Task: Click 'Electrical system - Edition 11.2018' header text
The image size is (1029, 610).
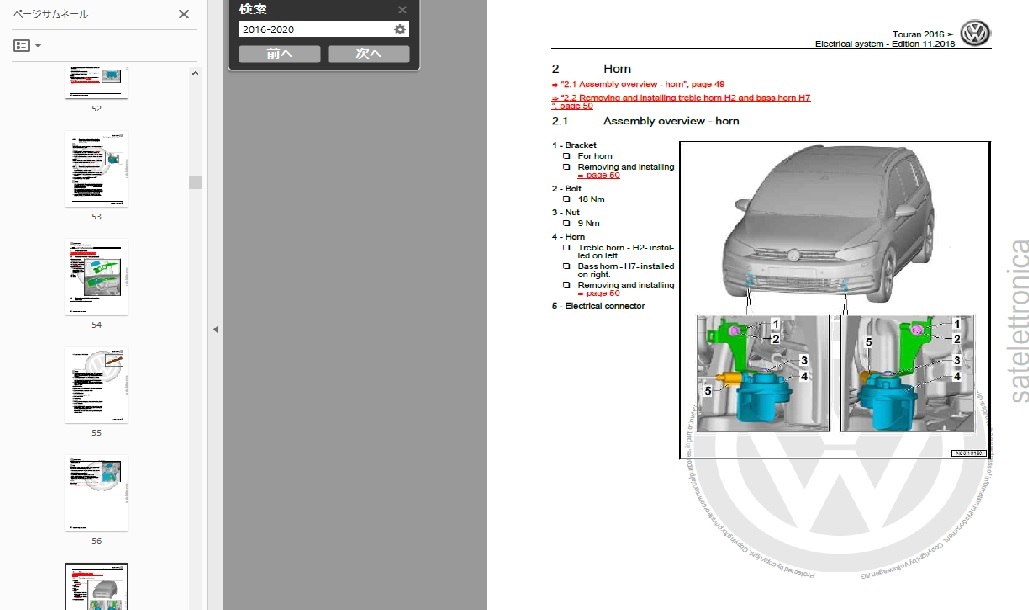Action: point(885,44)
